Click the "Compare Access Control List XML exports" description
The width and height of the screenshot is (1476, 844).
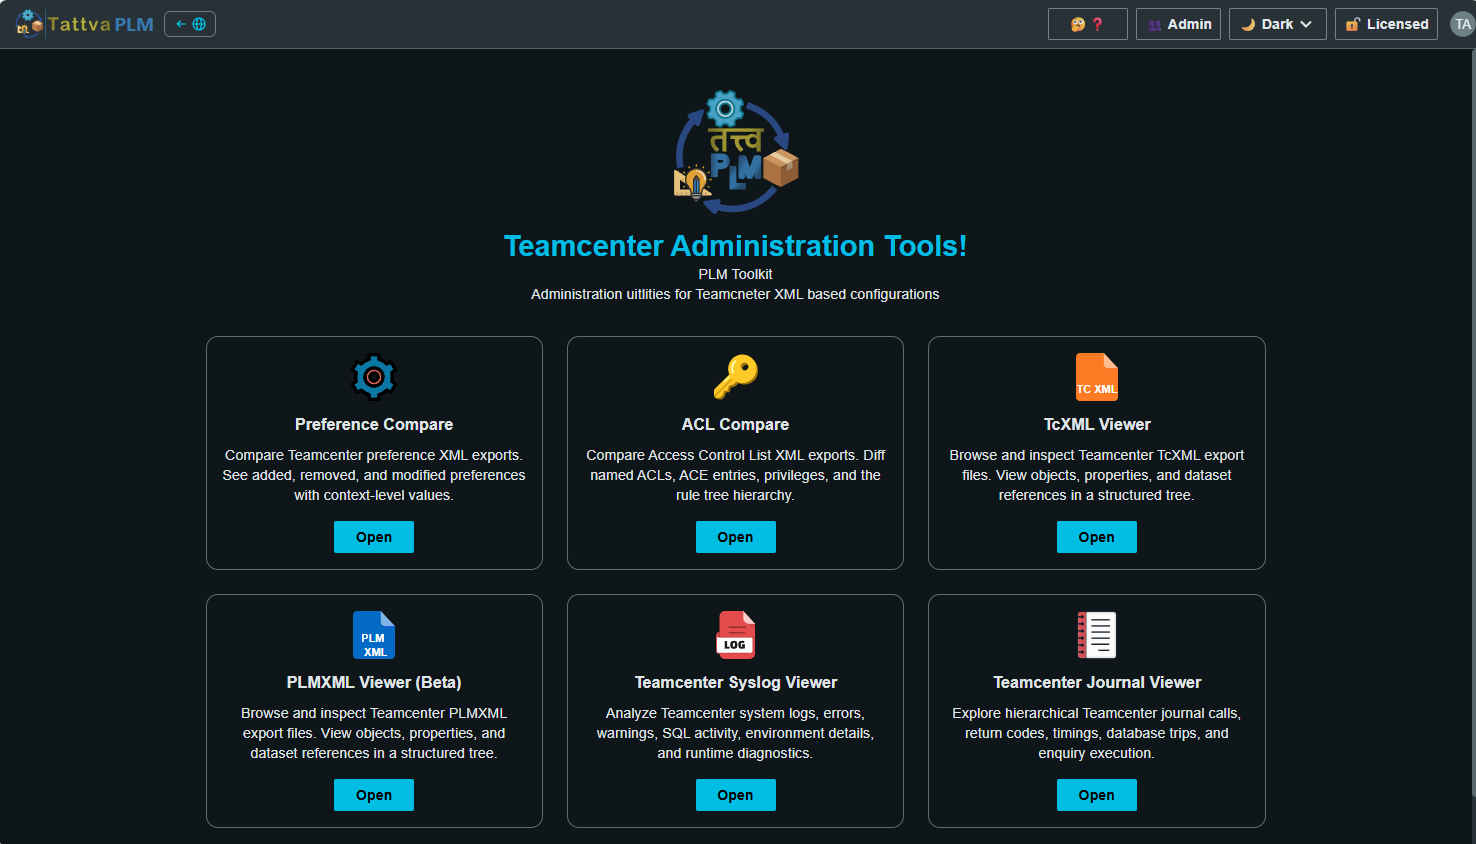coord(735,475)
